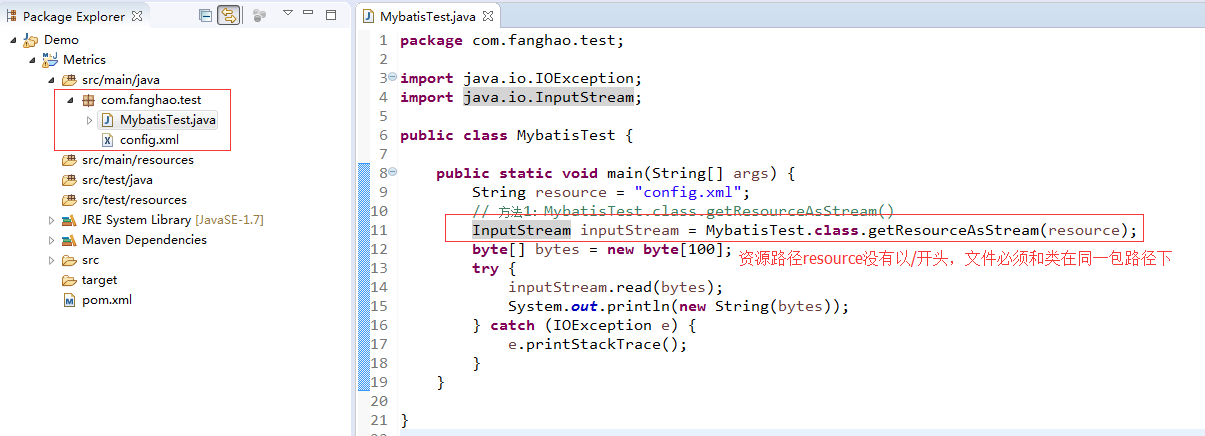
Task: Click the src/test/java folder icon
Action: (68, 180)
